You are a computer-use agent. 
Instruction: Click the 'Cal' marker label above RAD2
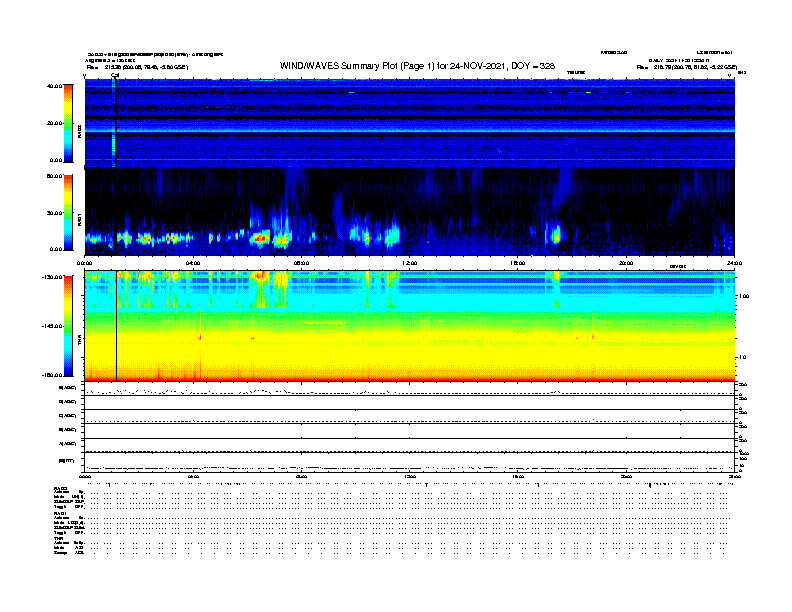click(x=115, y=75)
